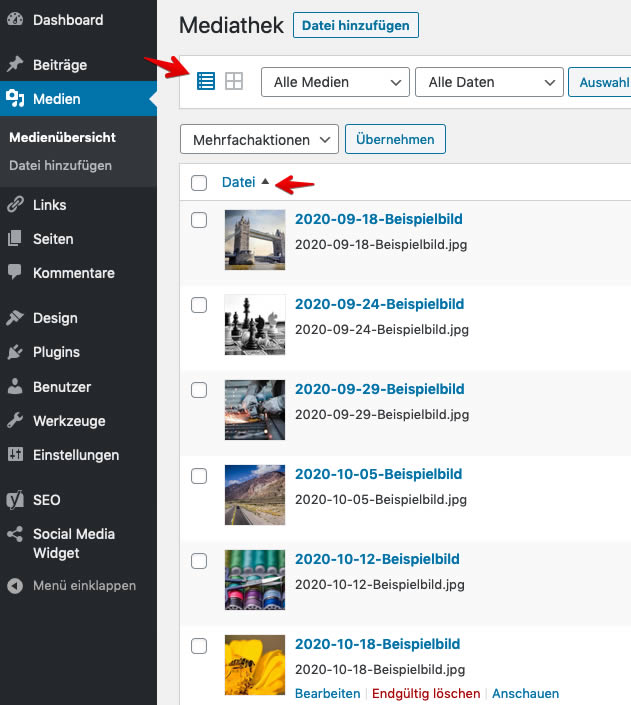Click Anschauen link
The width and height of the screenshot is (631, 705).
pyautogui.click(x=525, y=693)
